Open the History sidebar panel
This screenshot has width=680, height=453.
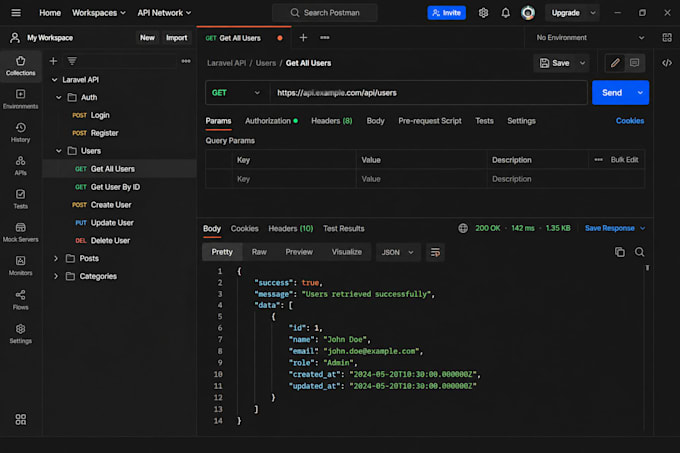coord(20,133)
